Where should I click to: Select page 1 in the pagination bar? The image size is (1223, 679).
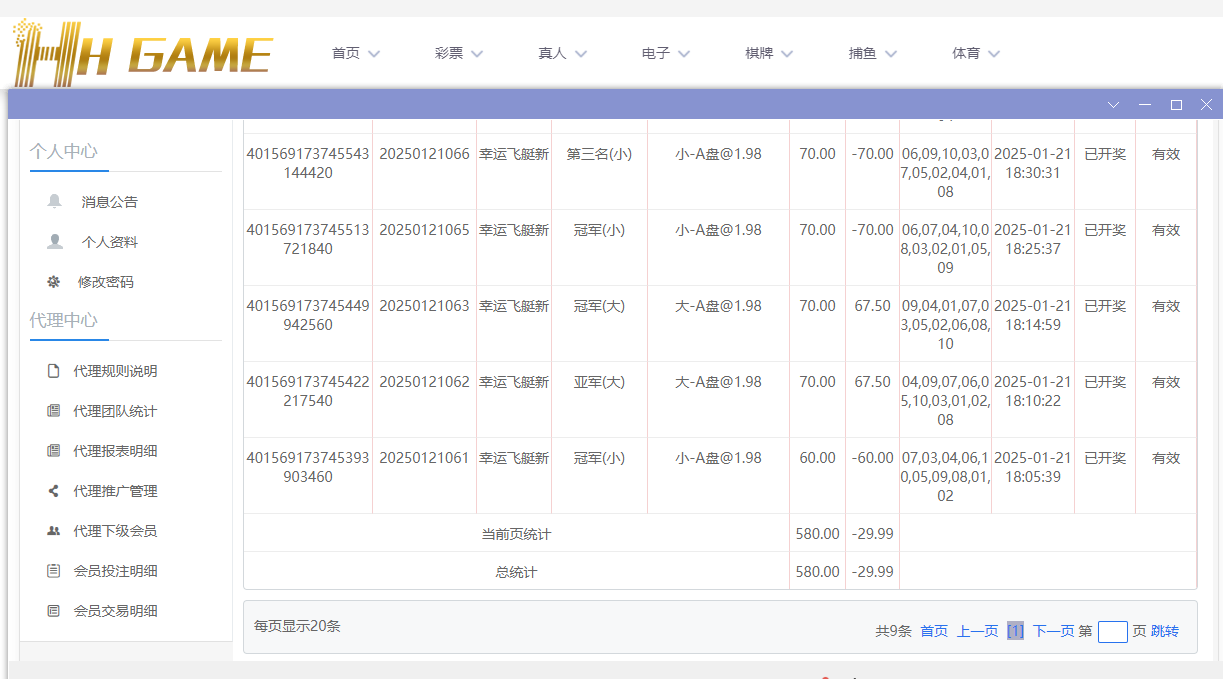1015,631
